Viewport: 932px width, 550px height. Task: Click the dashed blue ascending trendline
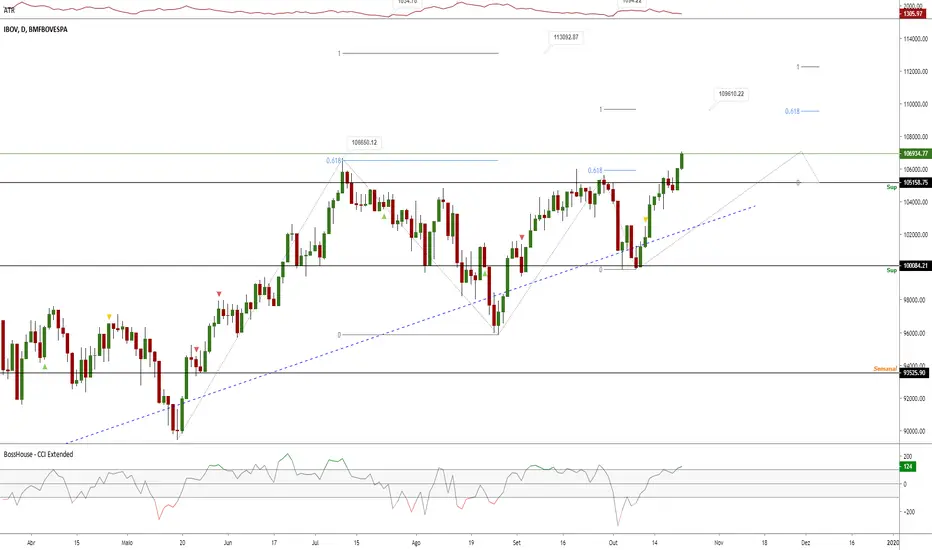(410, 326)
